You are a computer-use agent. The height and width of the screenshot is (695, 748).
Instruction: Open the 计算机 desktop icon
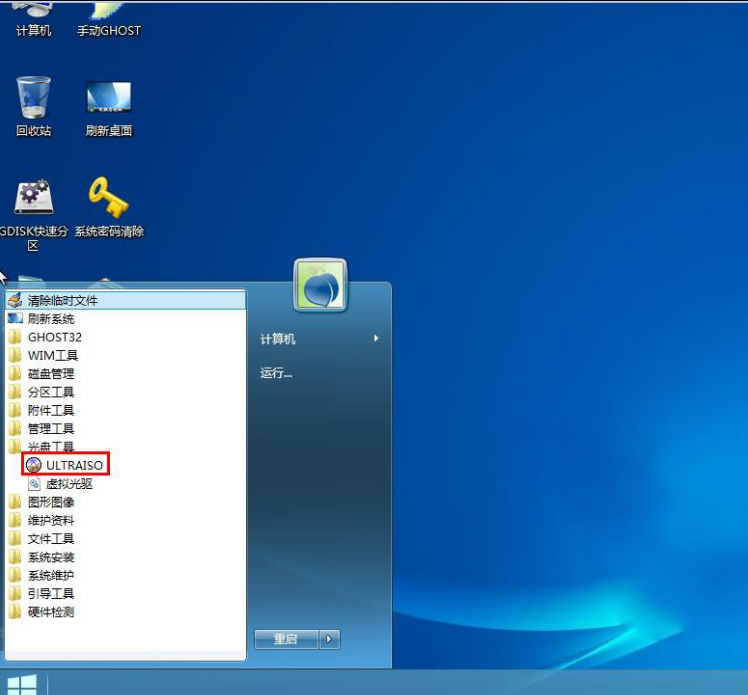[33, 19]
